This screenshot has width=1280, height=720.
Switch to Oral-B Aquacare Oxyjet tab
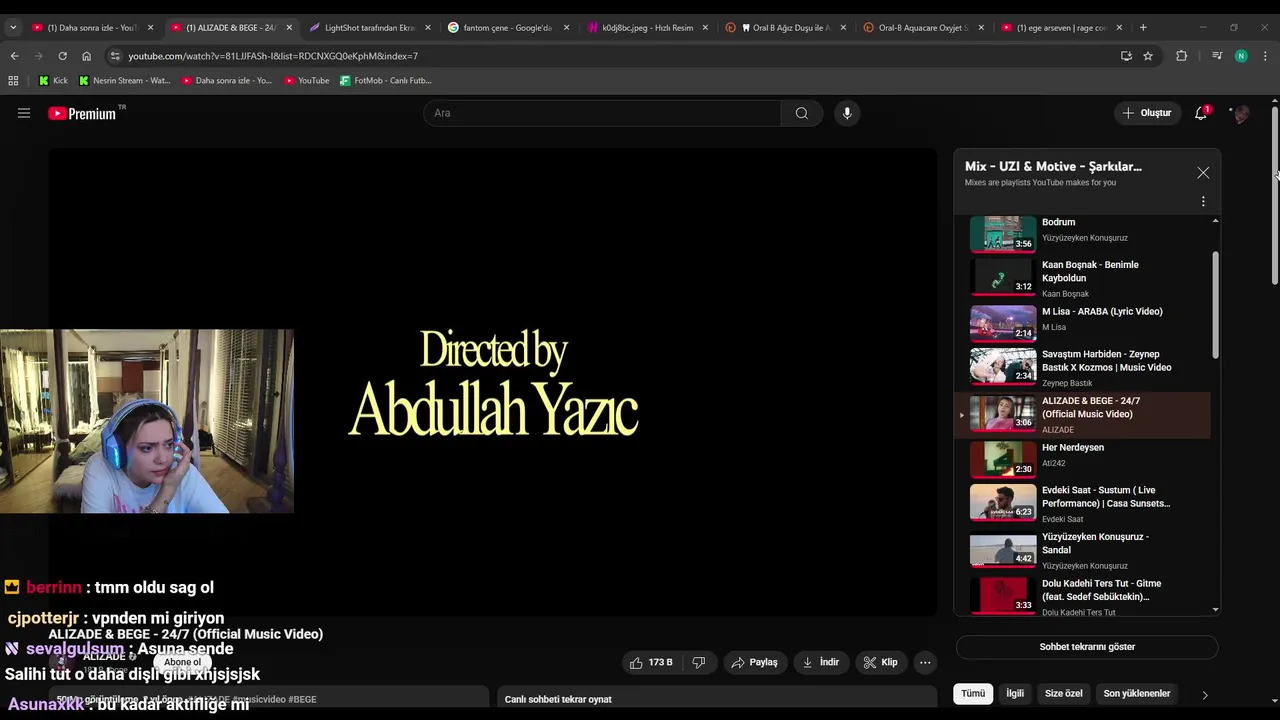[x=923, y=28]
